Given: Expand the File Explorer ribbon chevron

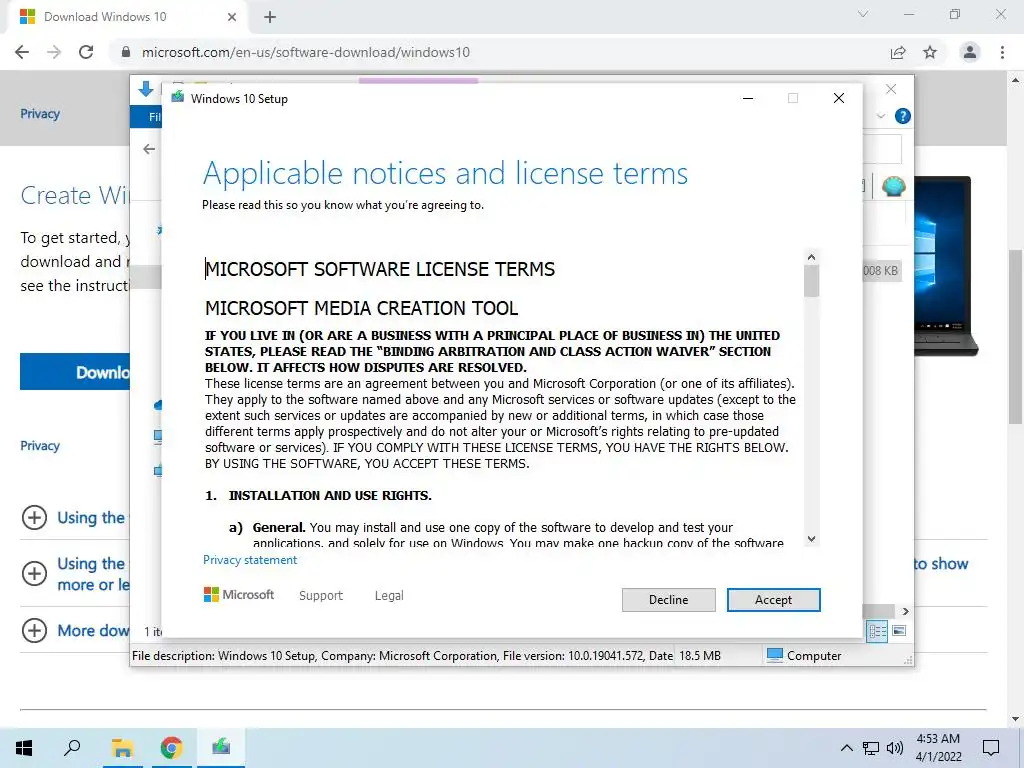Looking at the screenshot, I should click(880, 116).
